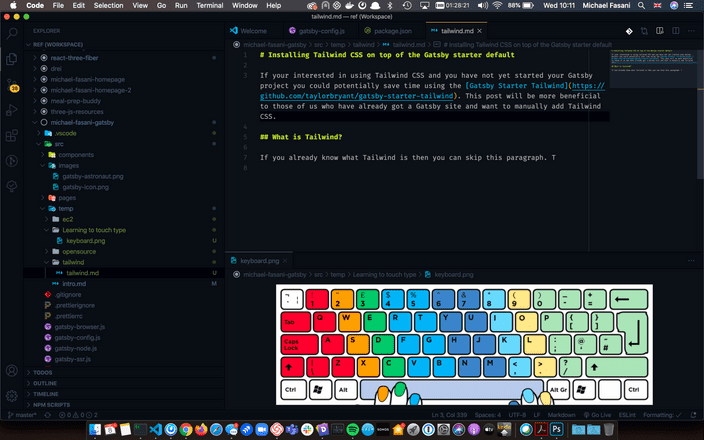Change LF end-of-line sequence

[537, 415]
